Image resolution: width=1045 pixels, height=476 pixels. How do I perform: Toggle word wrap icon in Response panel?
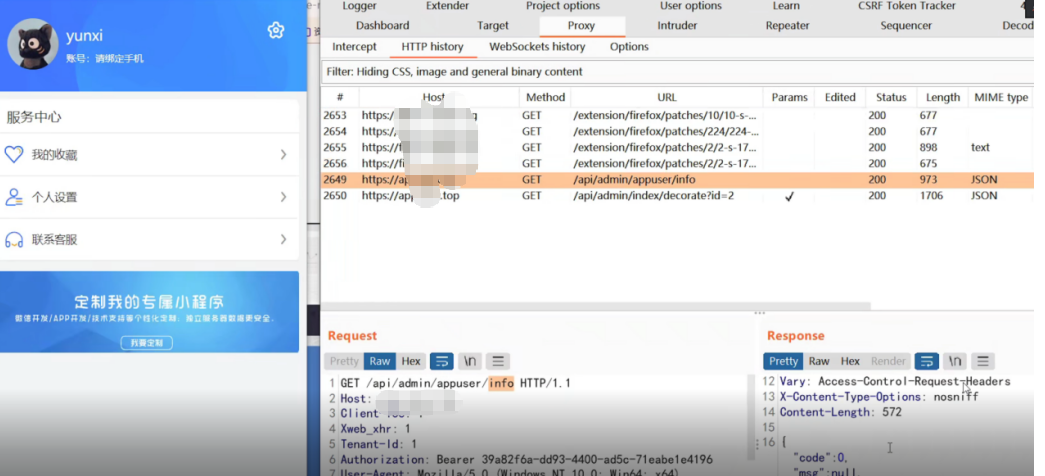tap(926, 361)
